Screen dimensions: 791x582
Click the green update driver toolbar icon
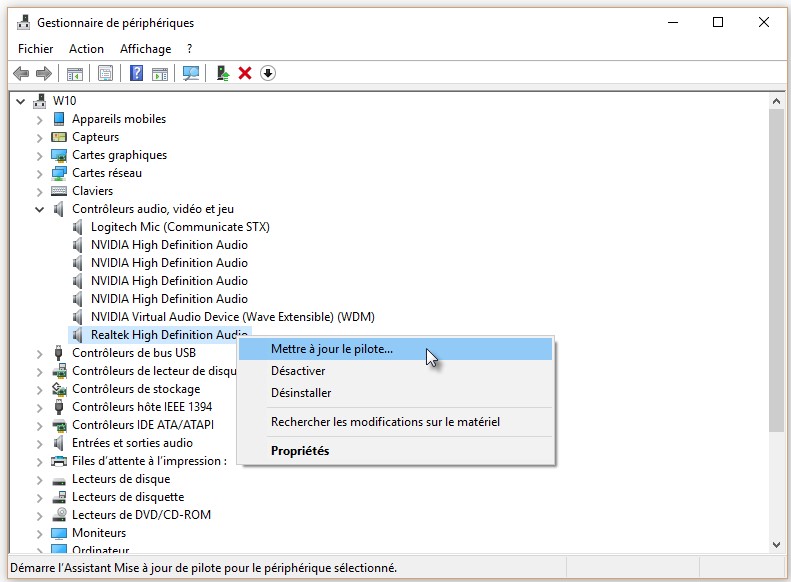coord(224,73)
